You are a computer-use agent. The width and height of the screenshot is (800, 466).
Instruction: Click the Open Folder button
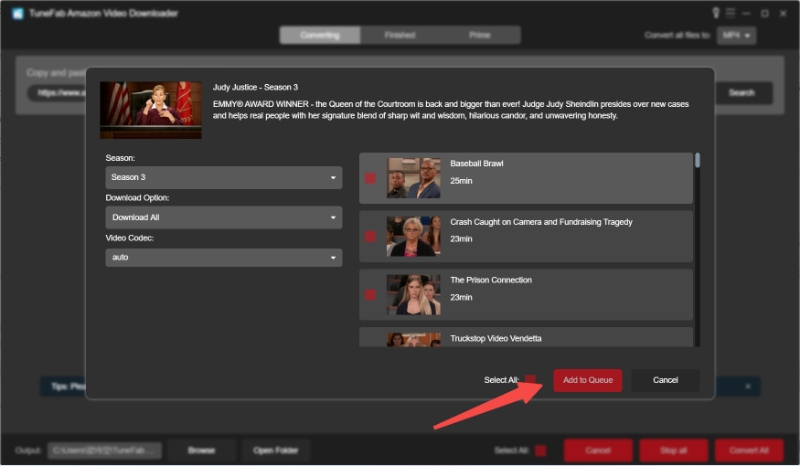click(276, 450)
